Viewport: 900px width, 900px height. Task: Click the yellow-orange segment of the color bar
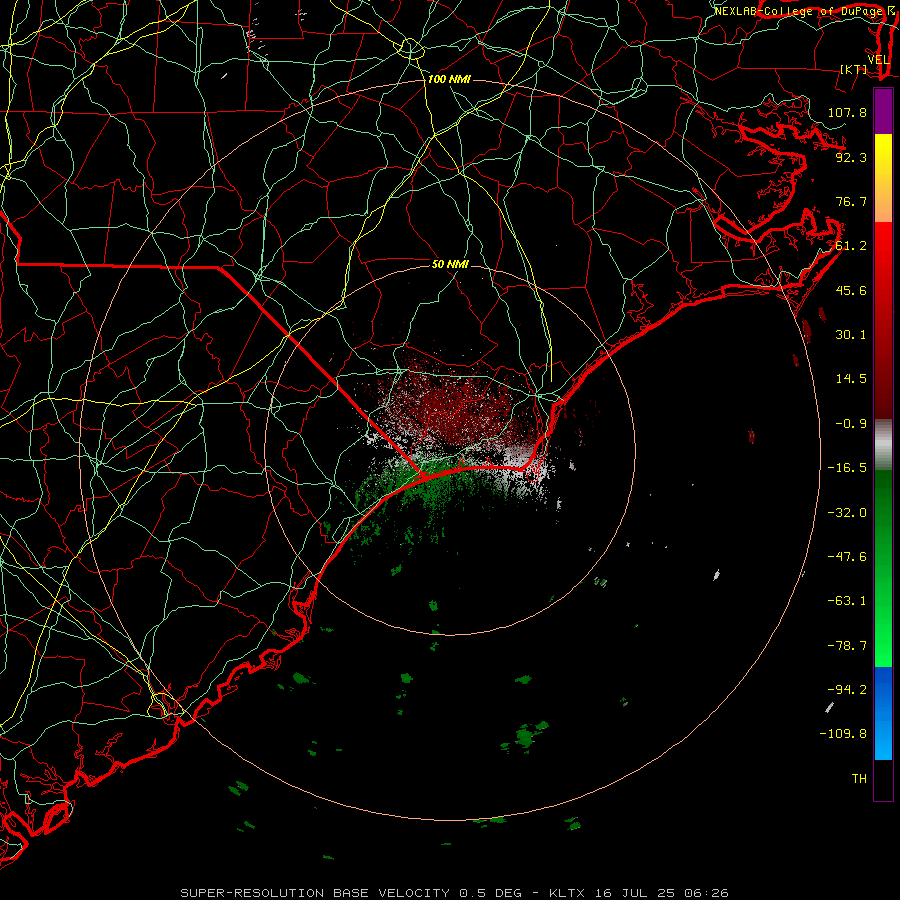[x=883, y=178]
